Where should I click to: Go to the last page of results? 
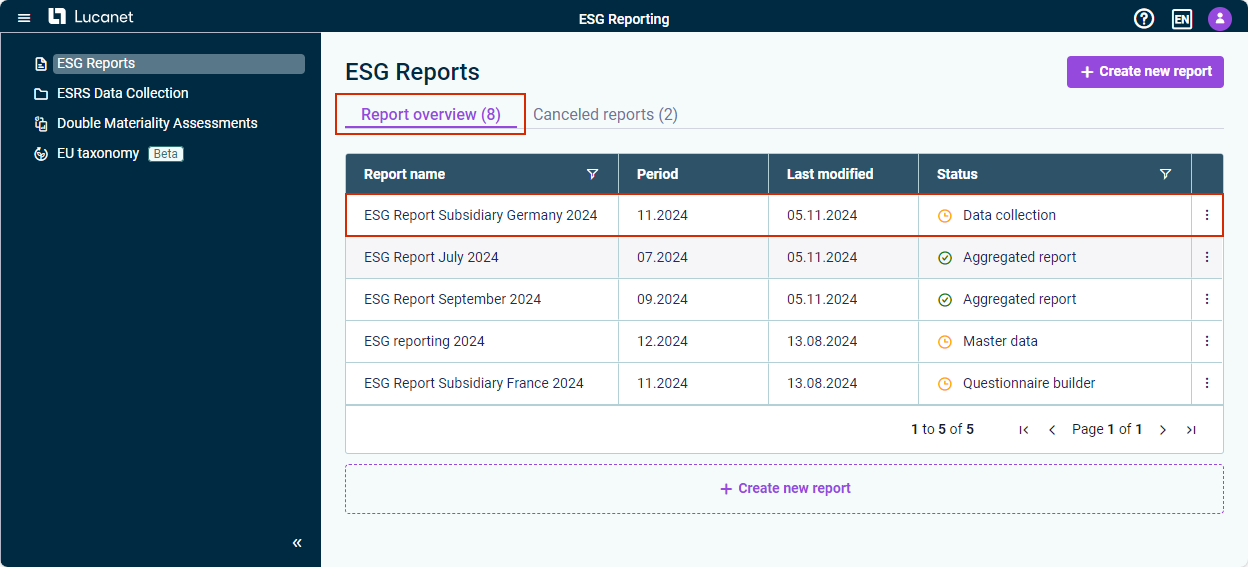[x=1191, y=430]
